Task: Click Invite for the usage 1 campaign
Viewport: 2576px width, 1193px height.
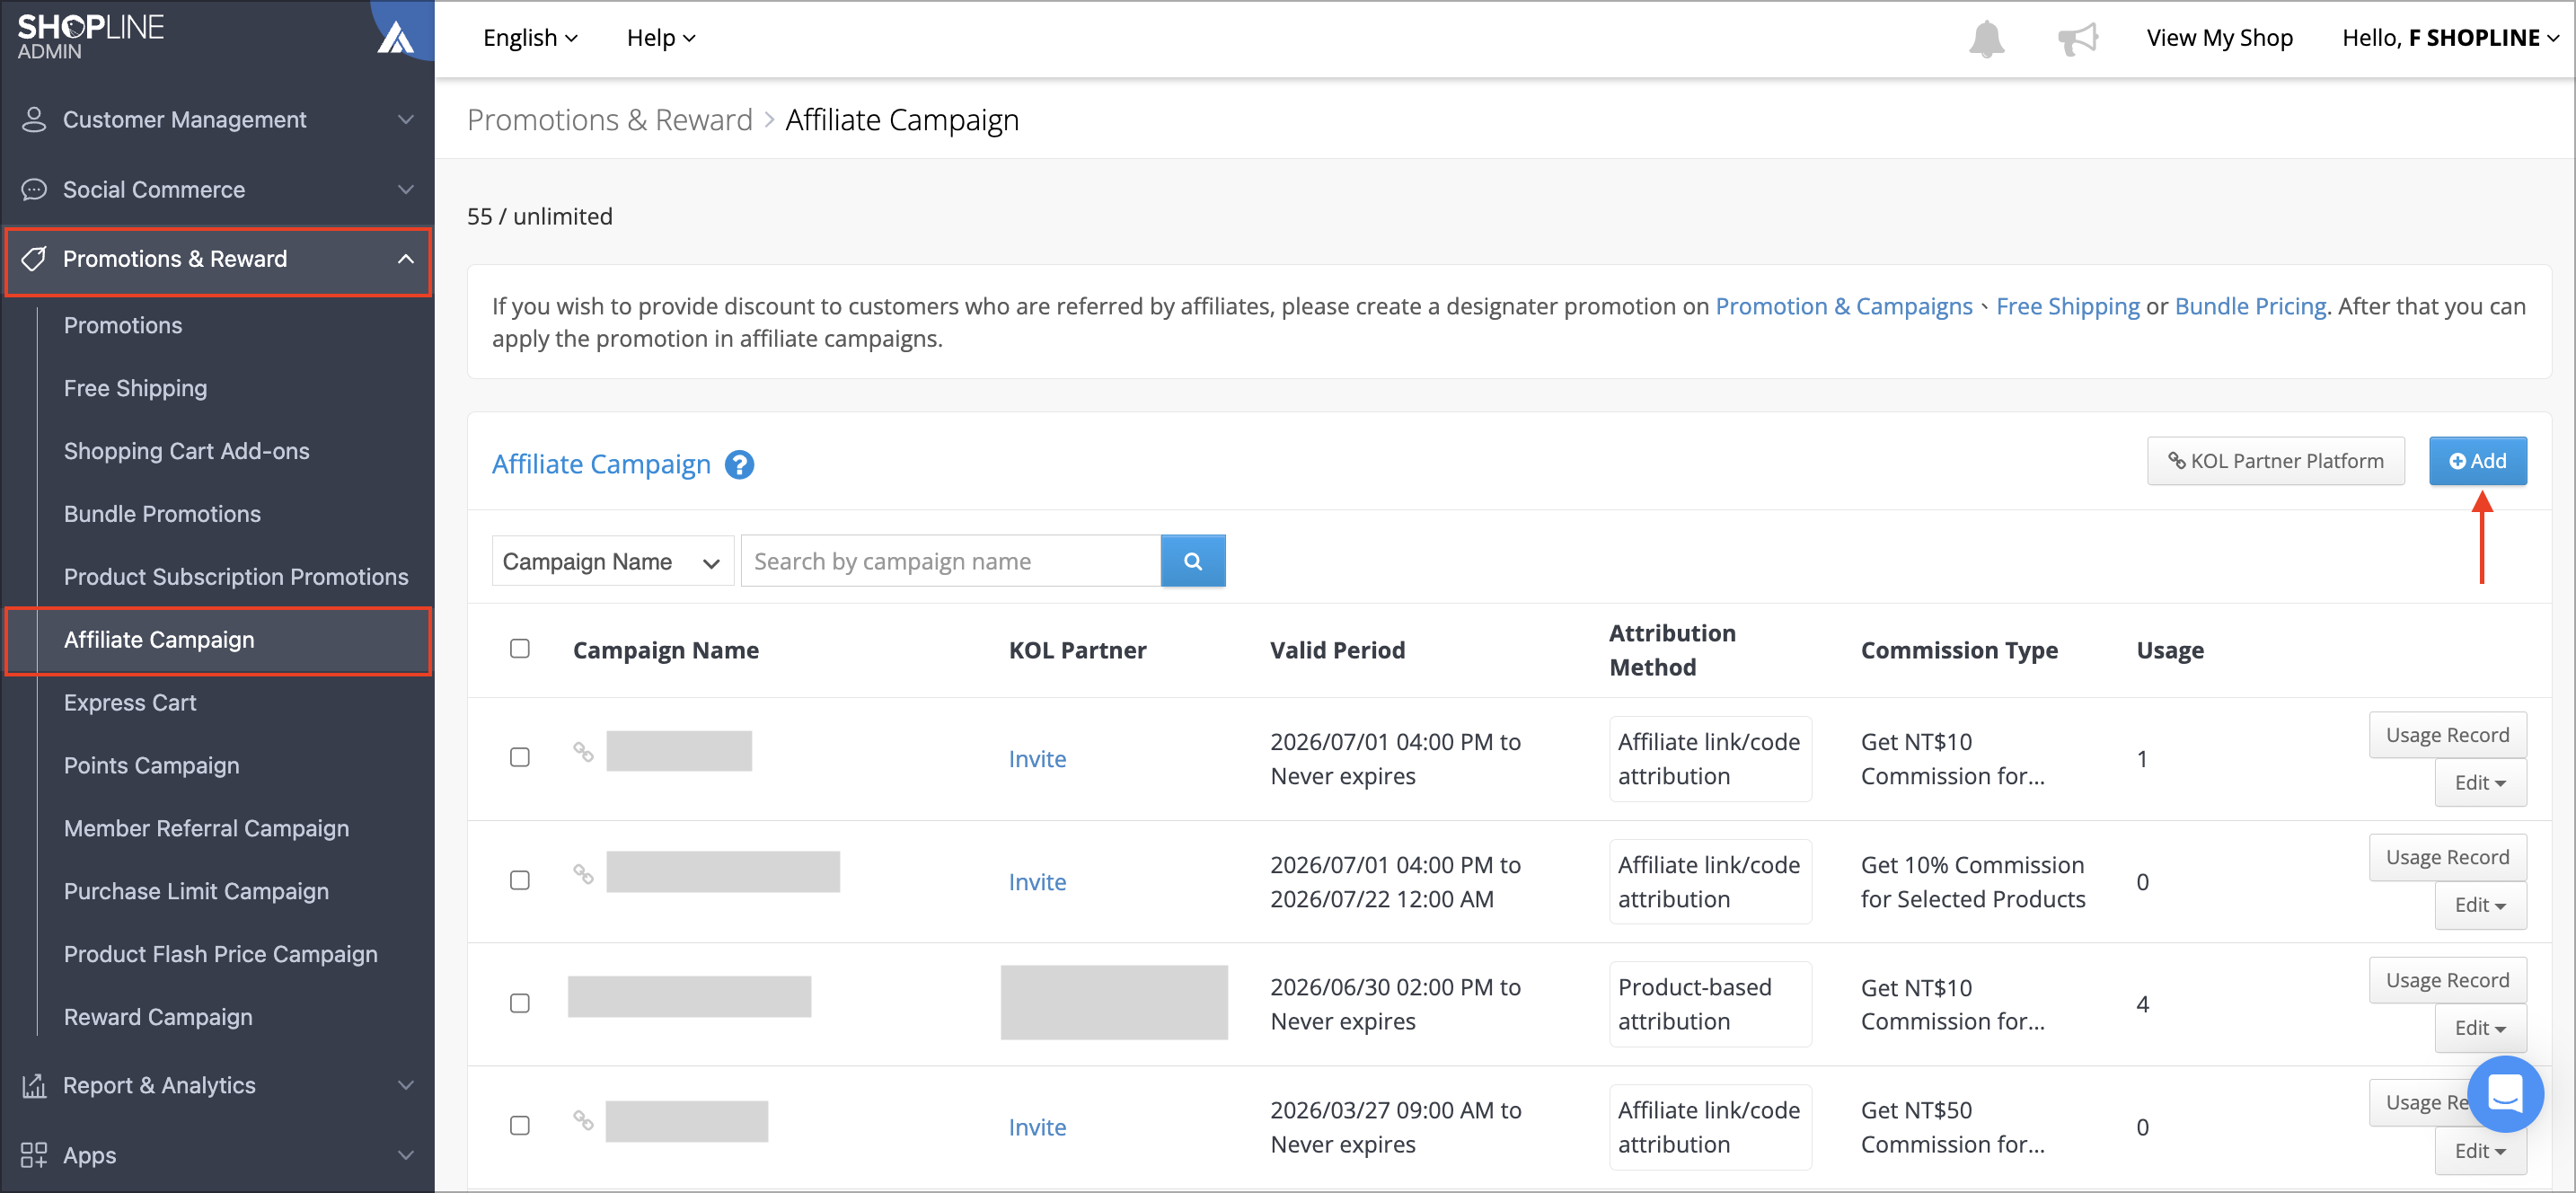Action: point(1037,759)
